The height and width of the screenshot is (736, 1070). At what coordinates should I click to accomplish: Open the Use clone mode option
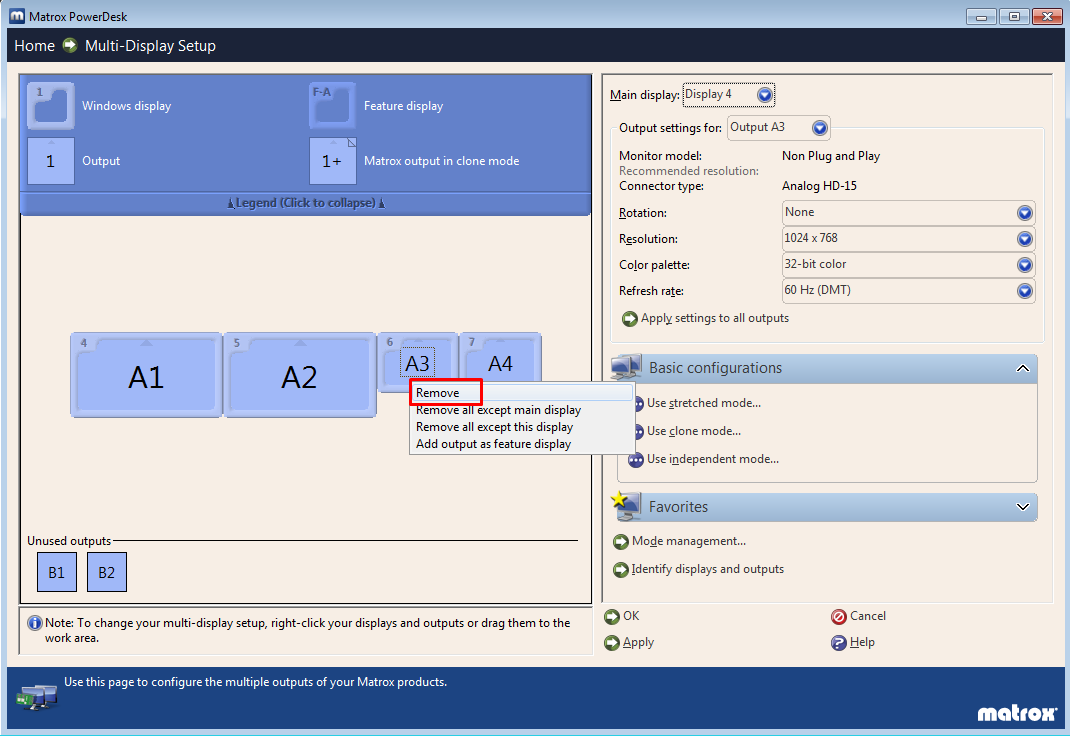tap(692, 431)
